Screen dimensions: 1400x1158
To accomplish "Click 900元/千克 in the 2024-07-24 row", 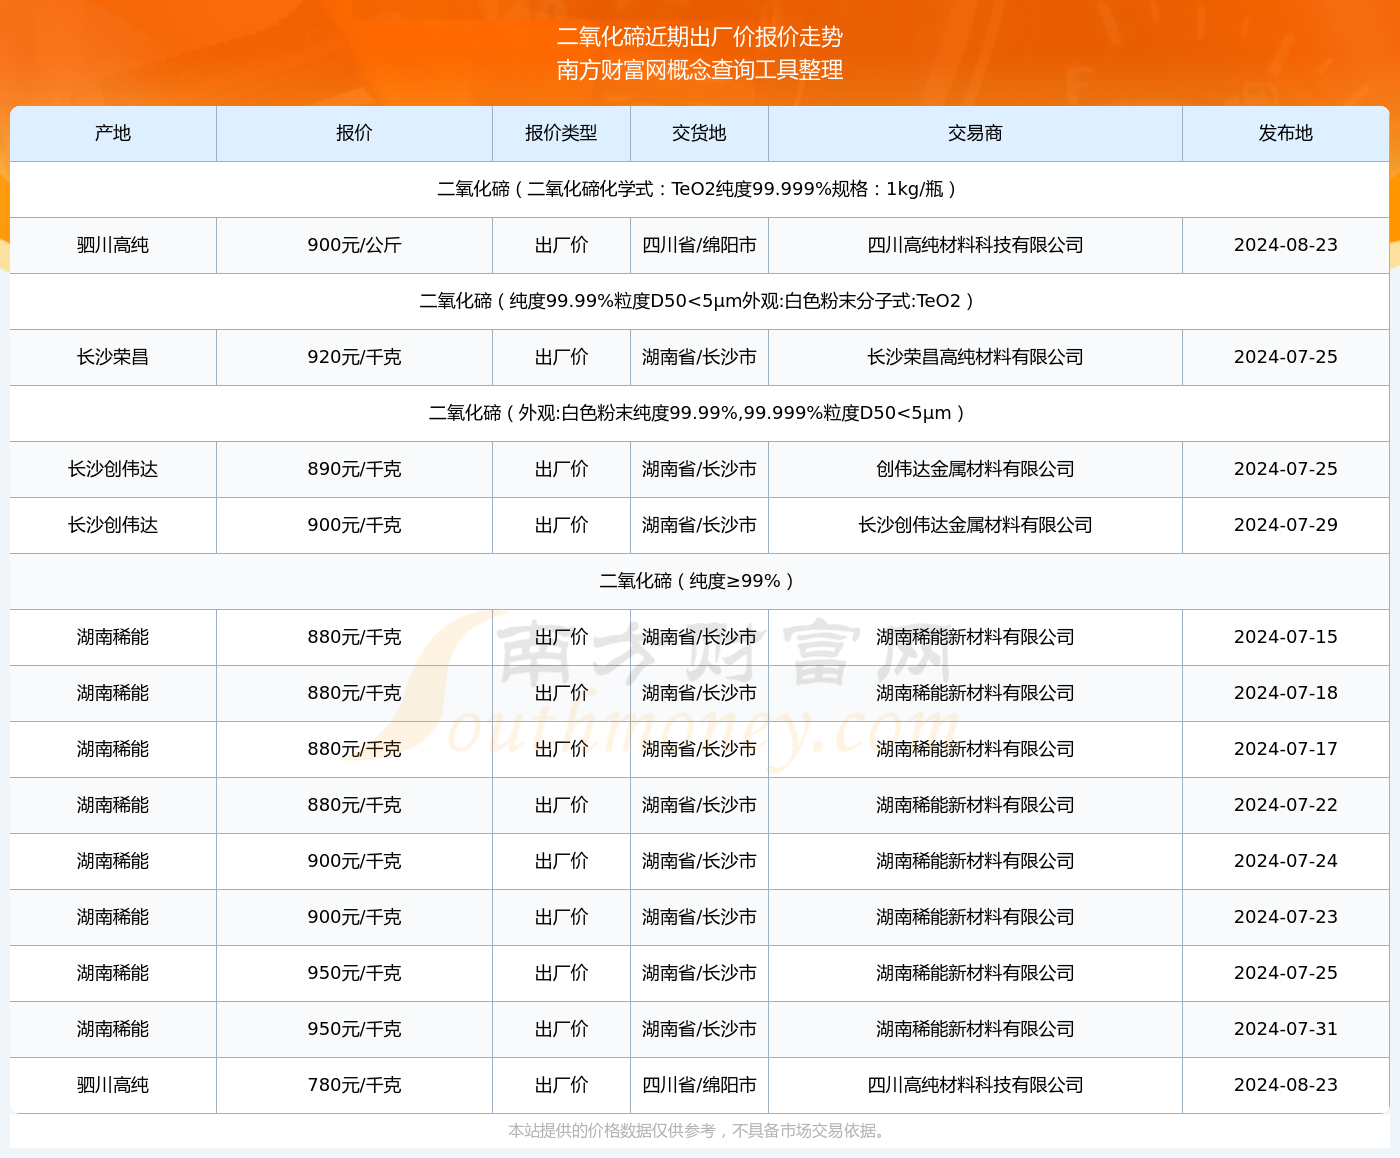I will [x=354, y=861].
